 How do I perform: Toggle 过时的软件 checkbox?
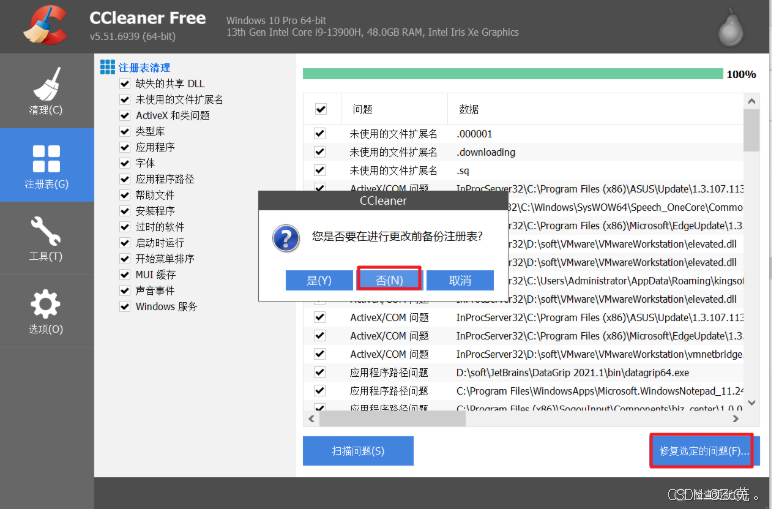125,226
